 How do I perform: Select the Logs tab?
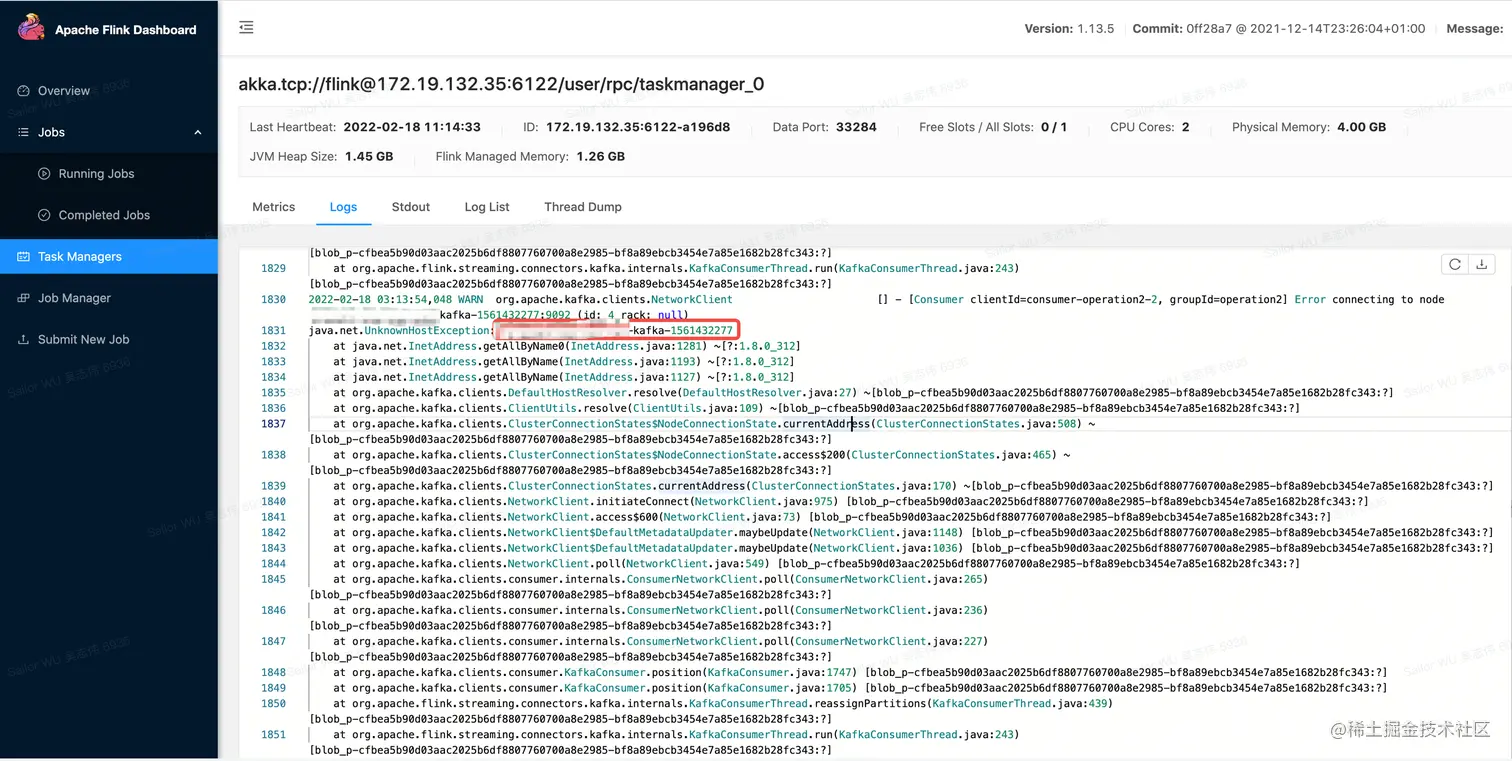tap(343, 207)
